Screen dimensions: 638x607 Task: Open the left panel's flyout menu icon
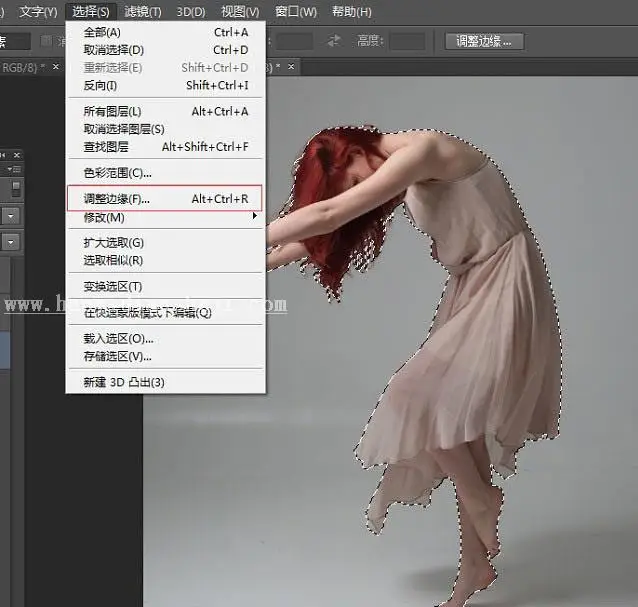[15, 169]
